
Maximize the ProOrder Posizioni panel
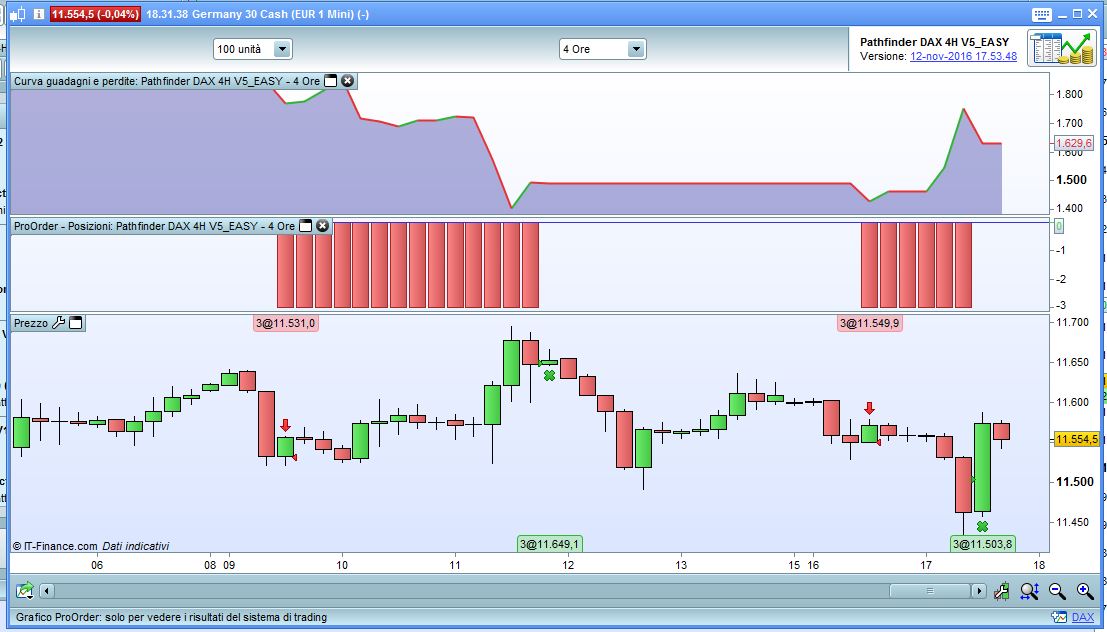click(305, 226)
